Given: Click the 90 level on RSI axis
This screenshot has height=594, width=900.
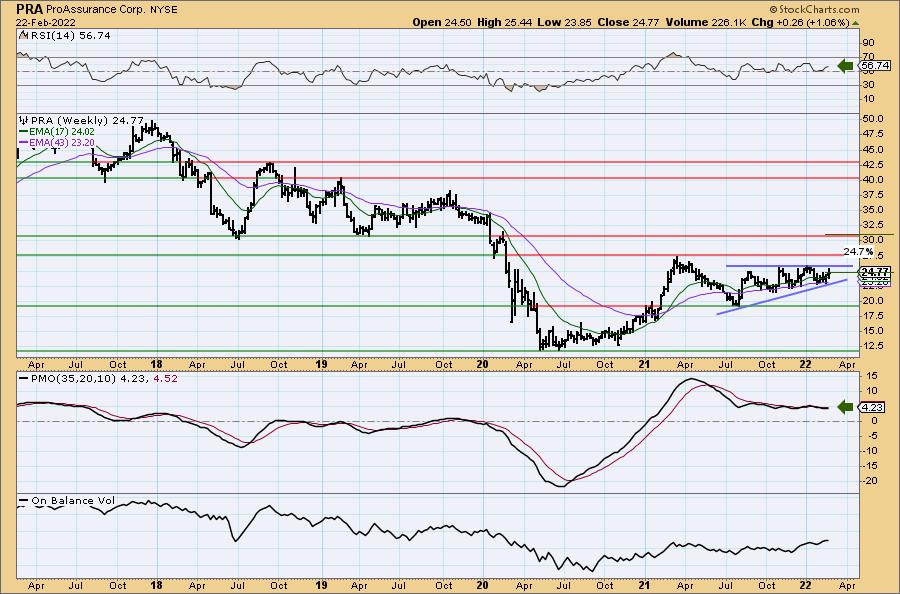Looking at the screenshot, I should 868,42.
